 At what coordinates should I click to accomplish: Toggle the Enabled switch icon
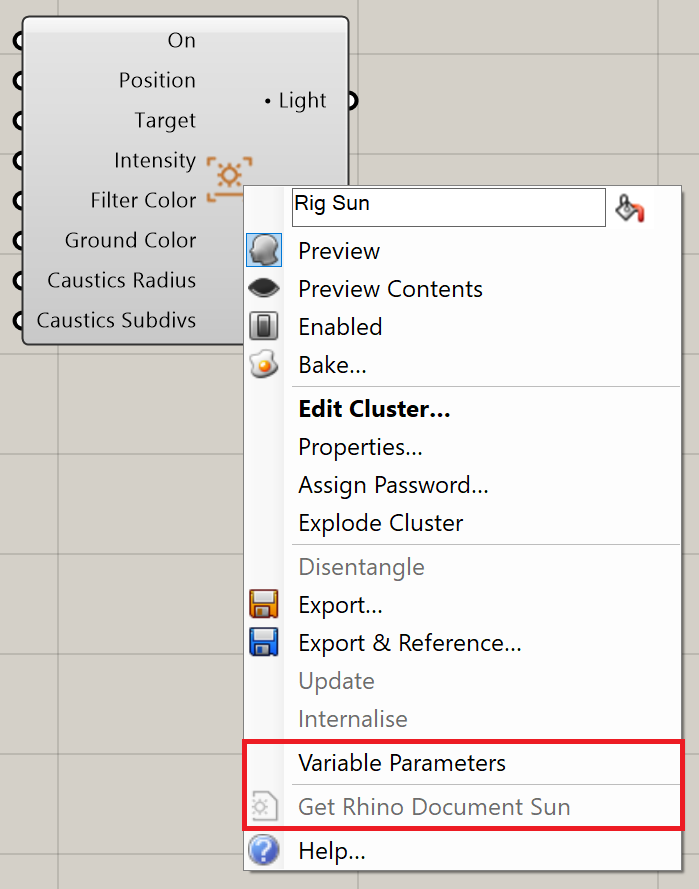[264, 326]
